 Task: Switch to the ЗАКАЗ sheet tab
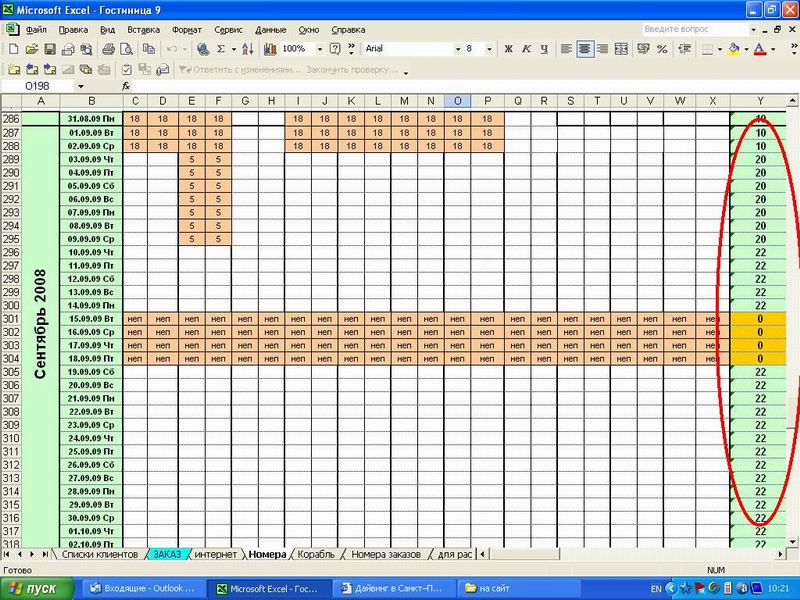click(x=167, y=553)
